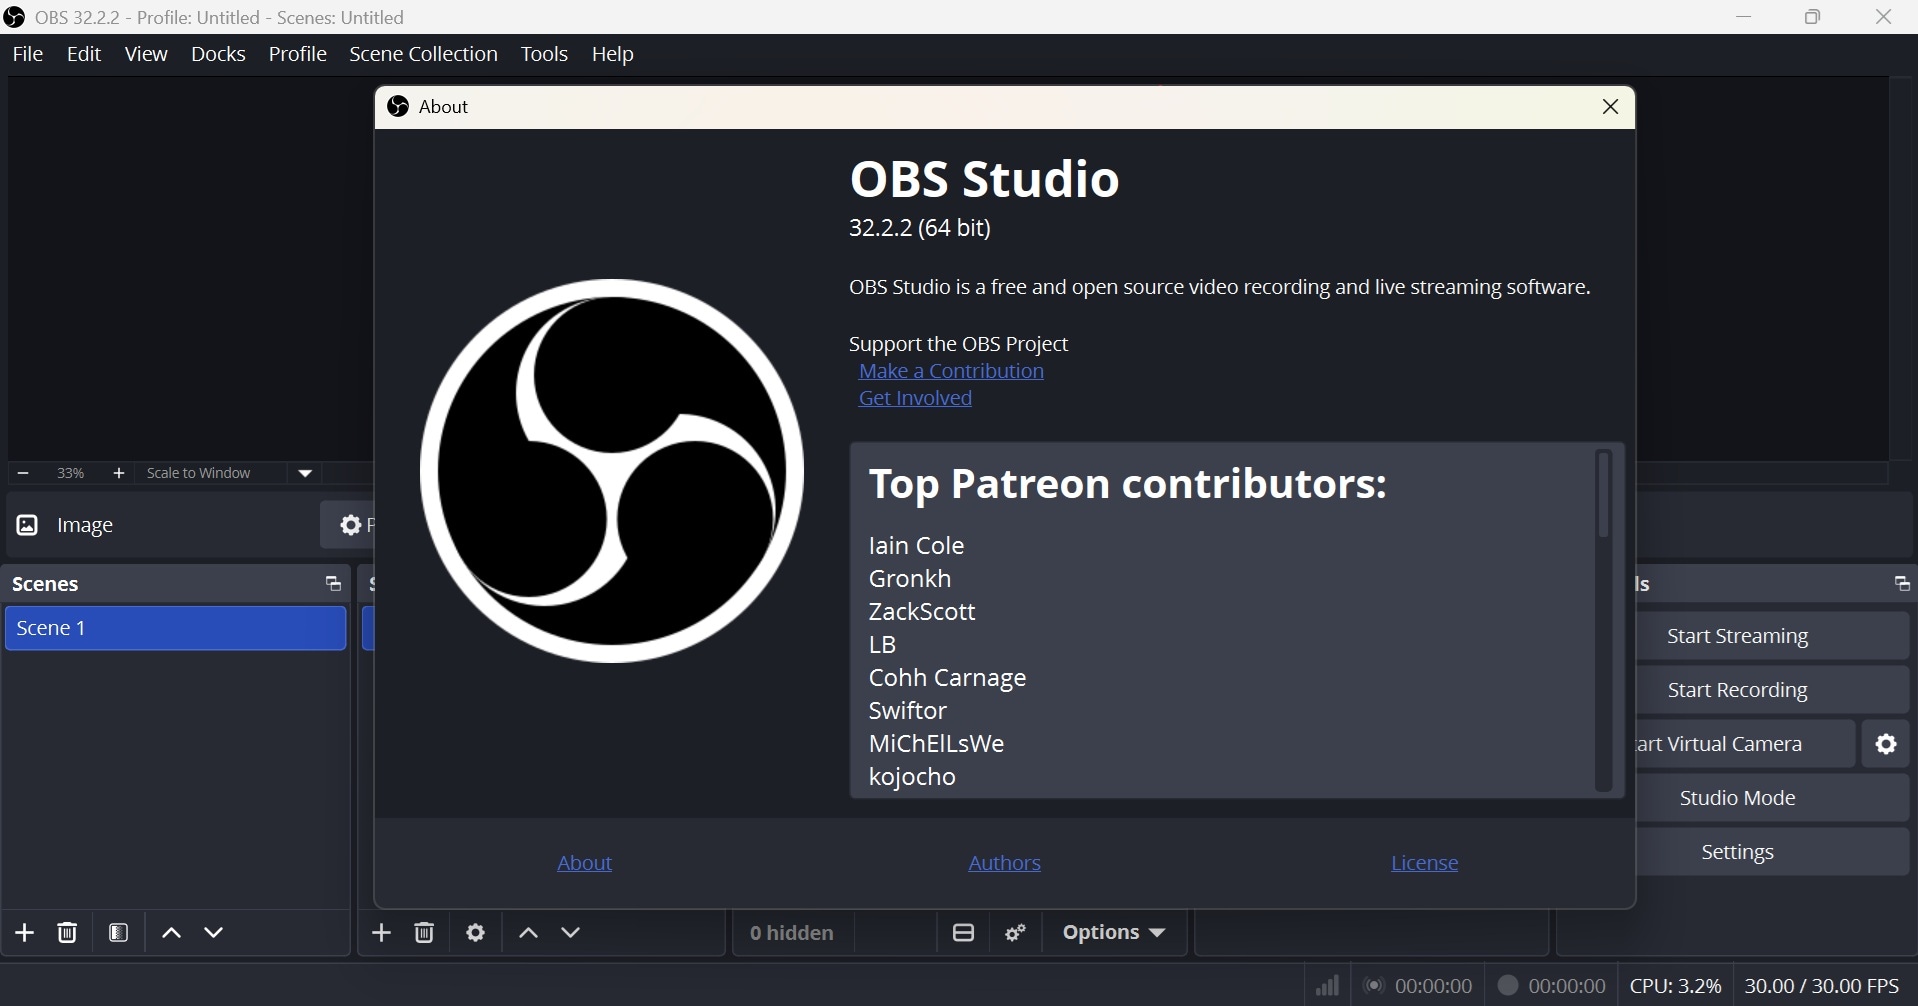Move the scene down with the down arrow
The image size is (1918, 1006).
pyautogui.click(x=215, y=933)
